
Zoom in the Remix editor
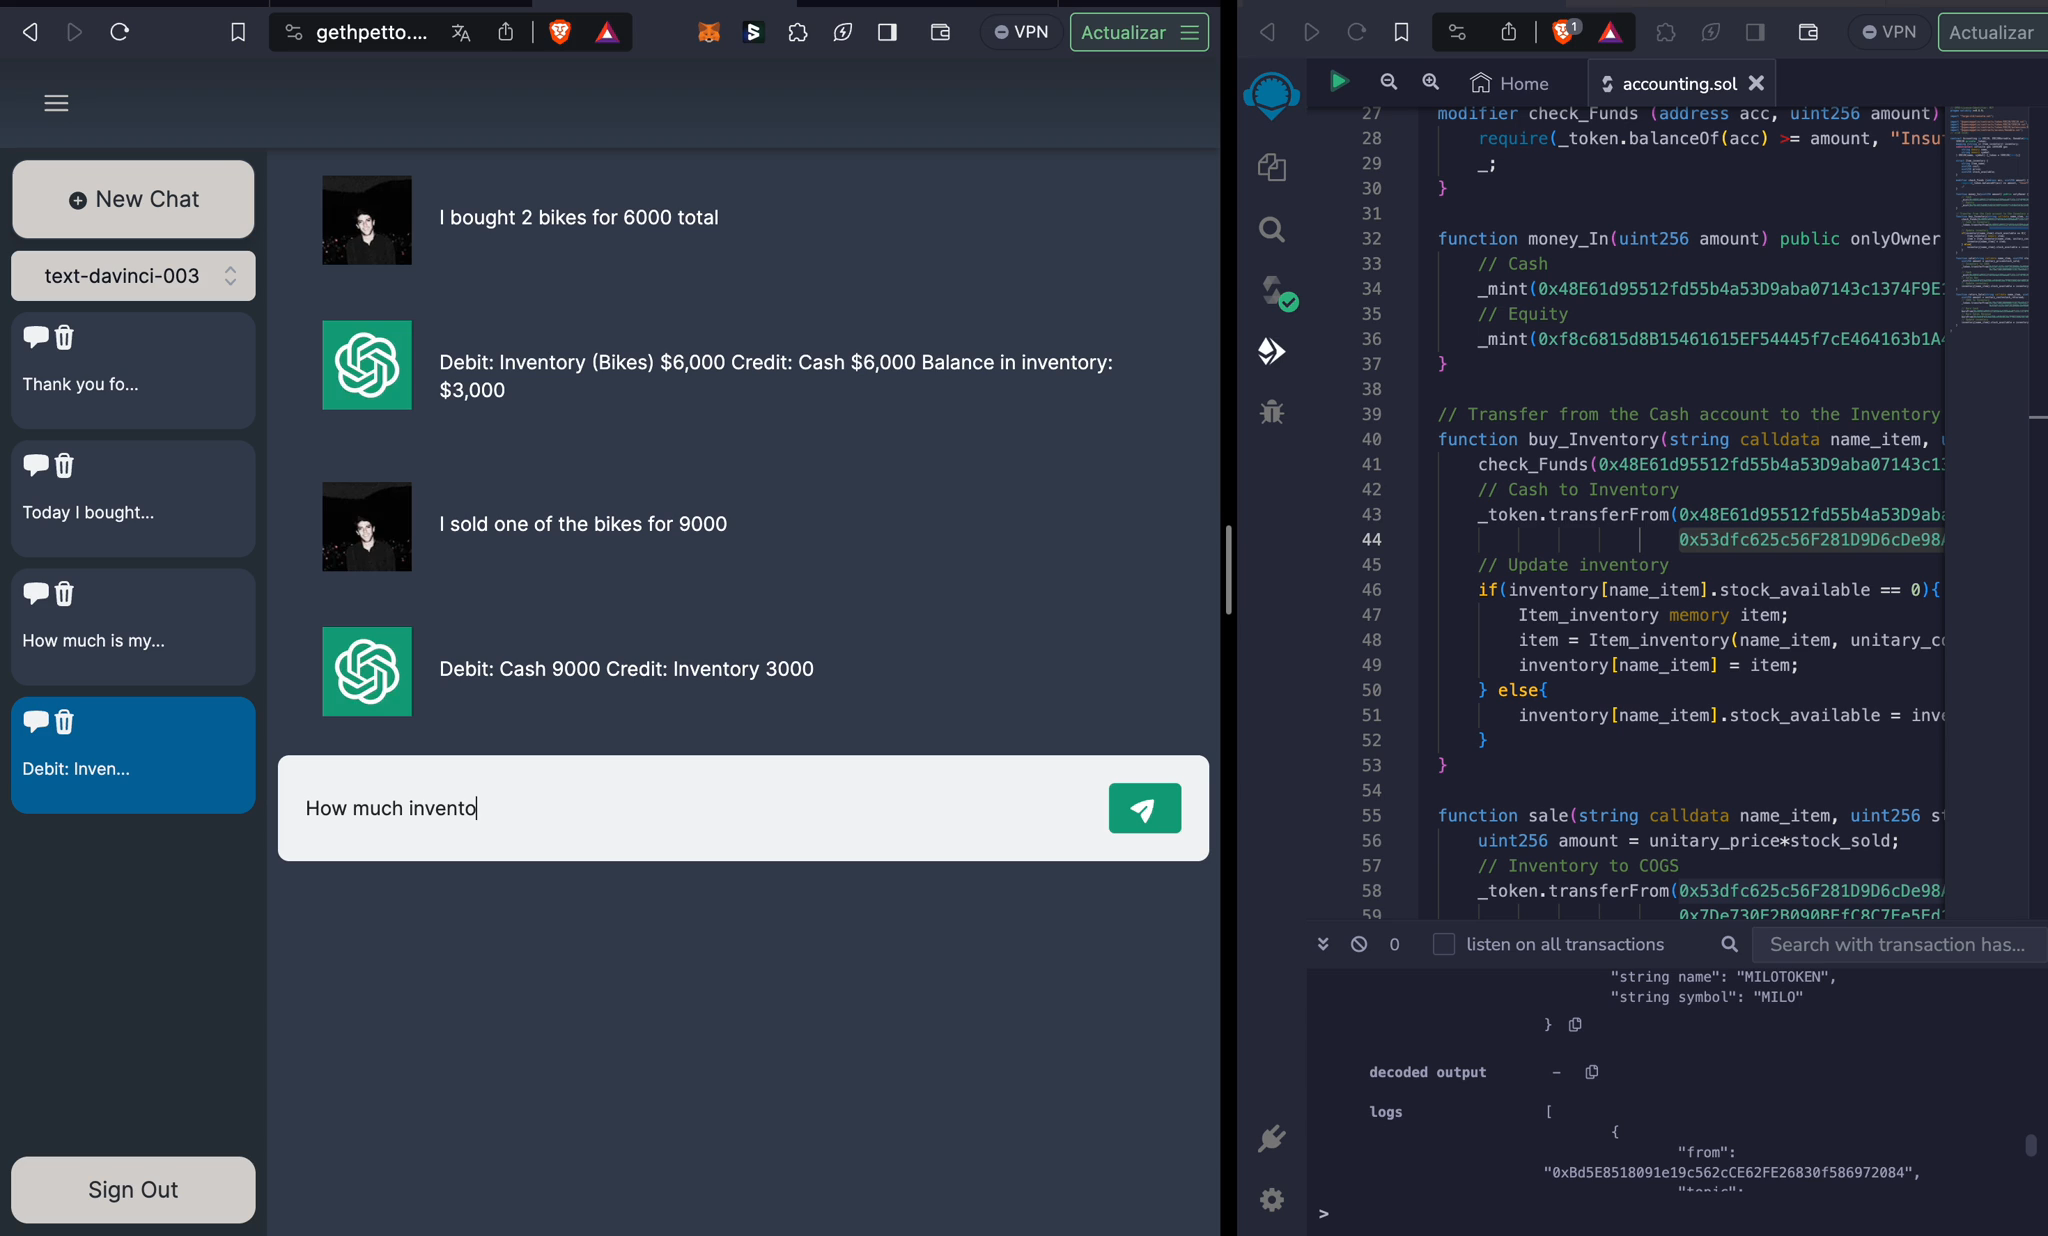pyautogui.click(x=1430, y=82)
